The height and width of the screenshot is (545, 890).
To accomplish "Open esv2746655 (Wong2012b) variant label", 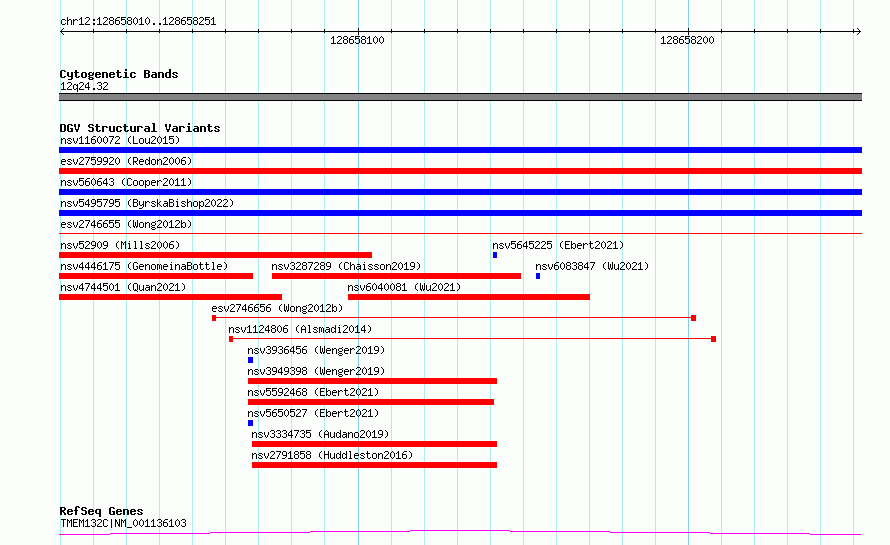I will click(126, 224).
